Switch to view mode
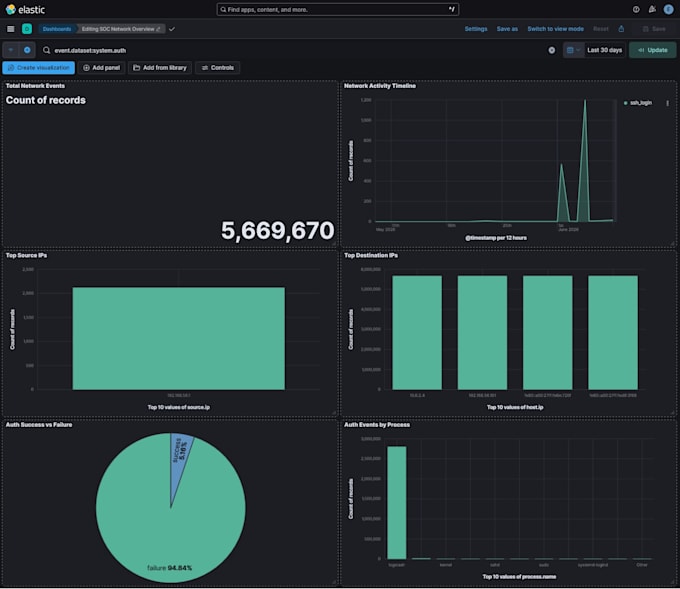The image size is (680, 589). [x=555, y=29]
